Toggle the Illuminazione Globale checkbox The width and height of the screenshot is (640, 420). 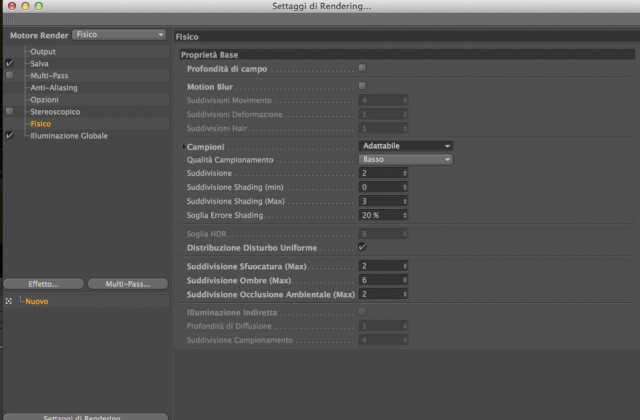[x=10, y=135]
